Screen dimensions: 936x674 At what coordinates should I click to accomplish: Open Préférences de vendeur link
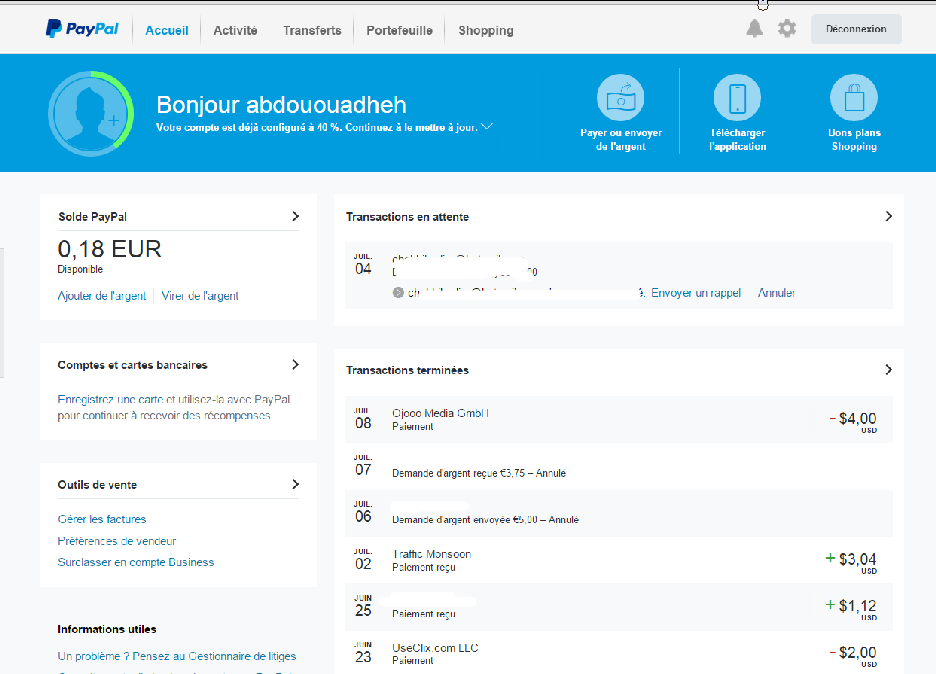coord(116,541)
